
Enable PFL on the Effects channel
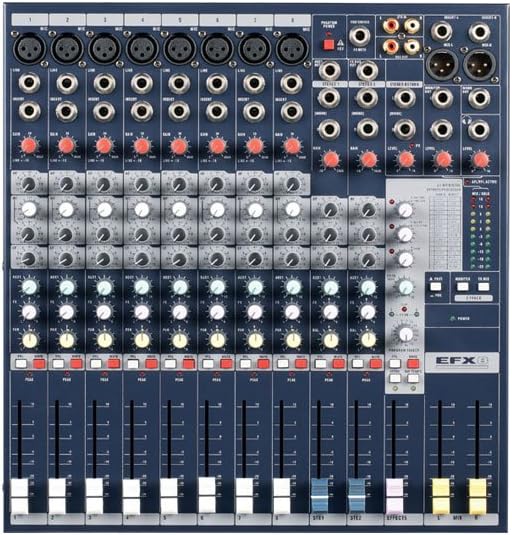395,364
